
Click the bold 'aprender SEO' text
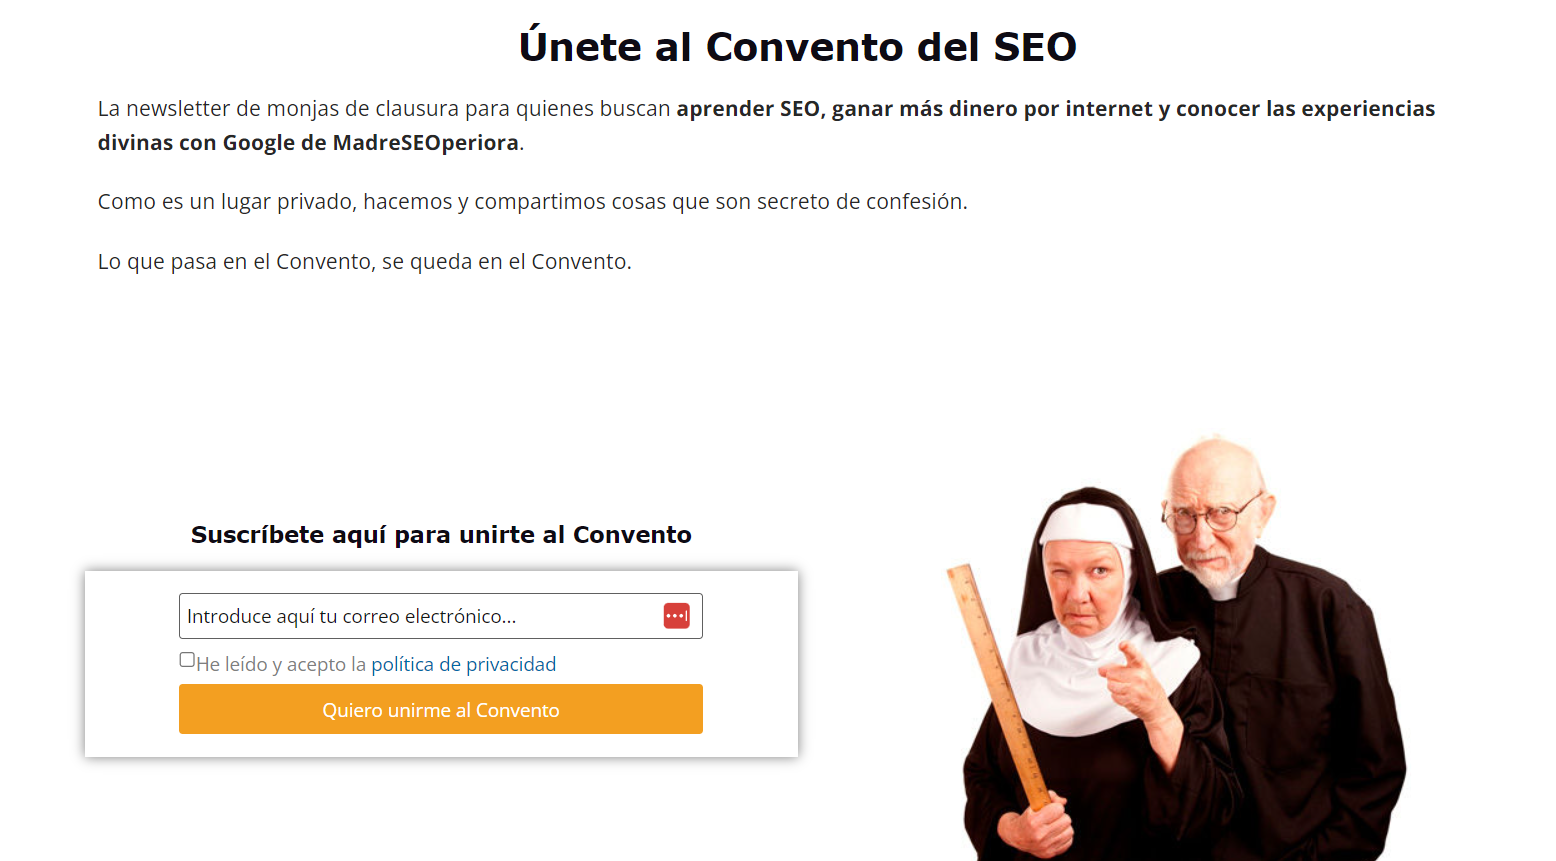click(x=747, y=109)
